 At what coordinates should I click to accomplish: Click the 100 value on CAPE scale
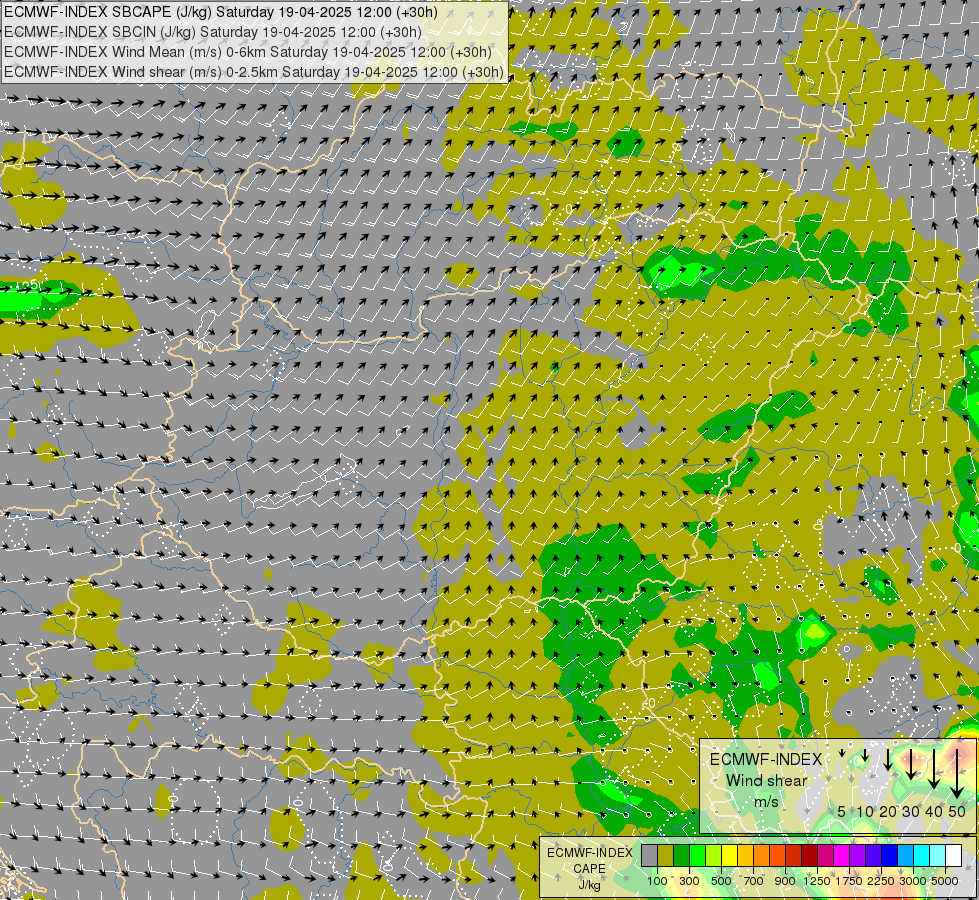point(657,881)
